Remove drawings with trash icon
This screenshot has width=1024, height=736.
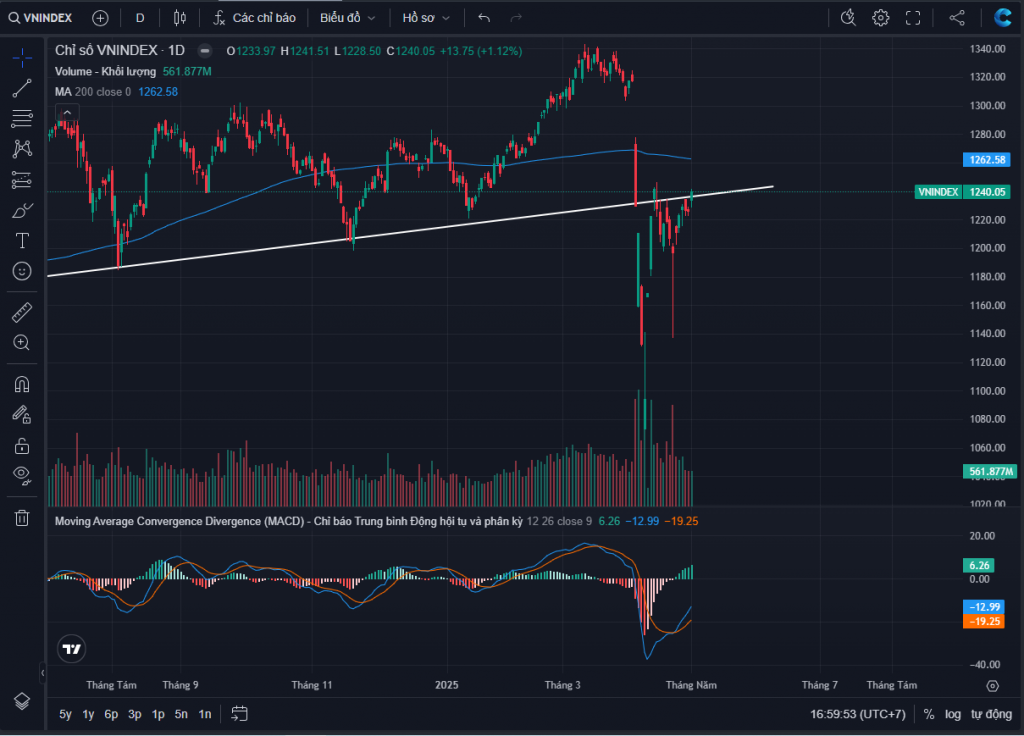22,518
